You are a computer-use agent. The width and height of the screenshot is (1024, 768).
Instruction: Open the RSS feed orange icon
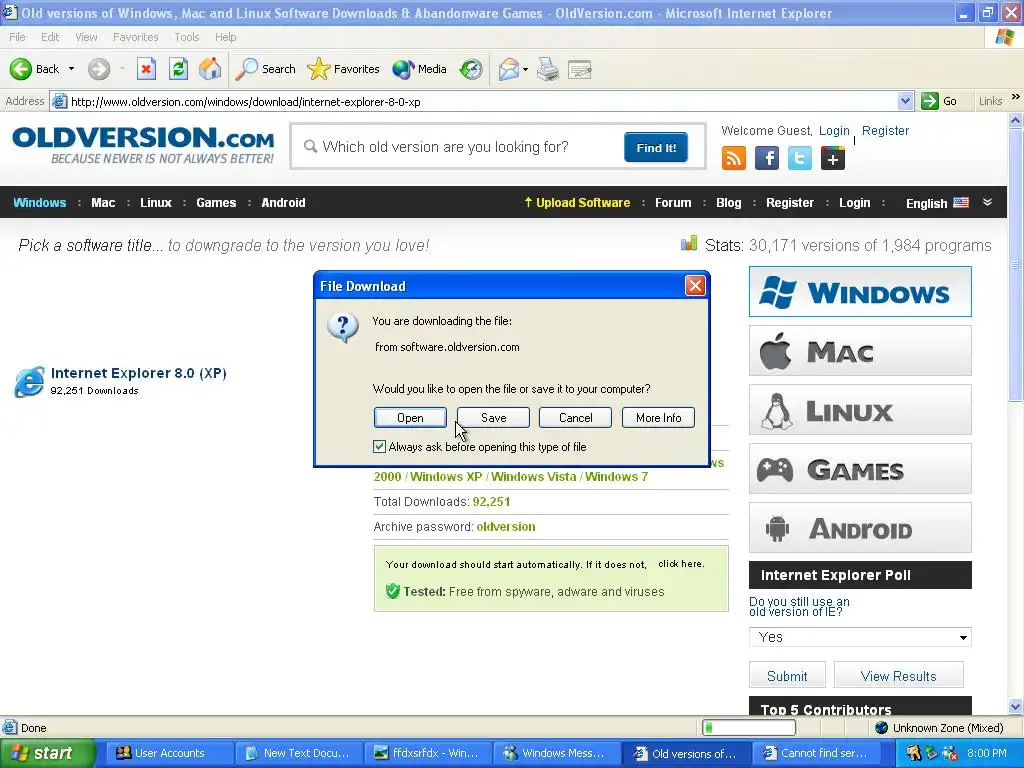[x=733, y=158]
